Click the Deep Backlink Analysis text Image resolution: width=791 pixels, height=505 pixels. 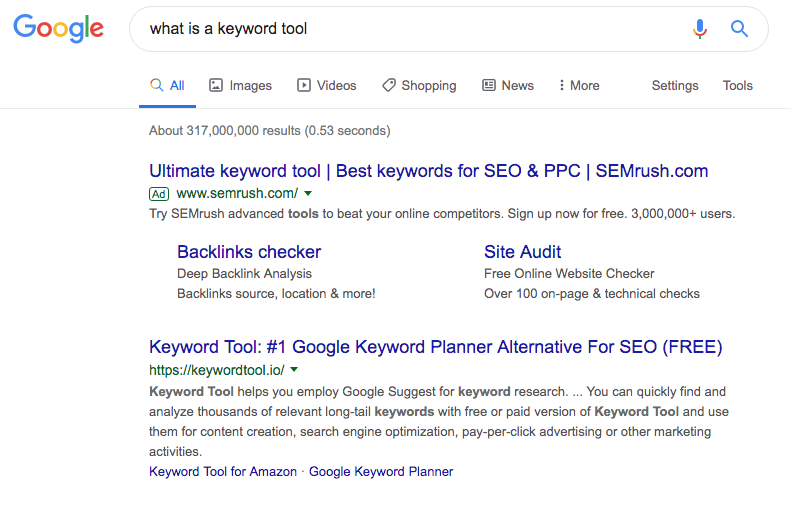(x=245, y=273)
